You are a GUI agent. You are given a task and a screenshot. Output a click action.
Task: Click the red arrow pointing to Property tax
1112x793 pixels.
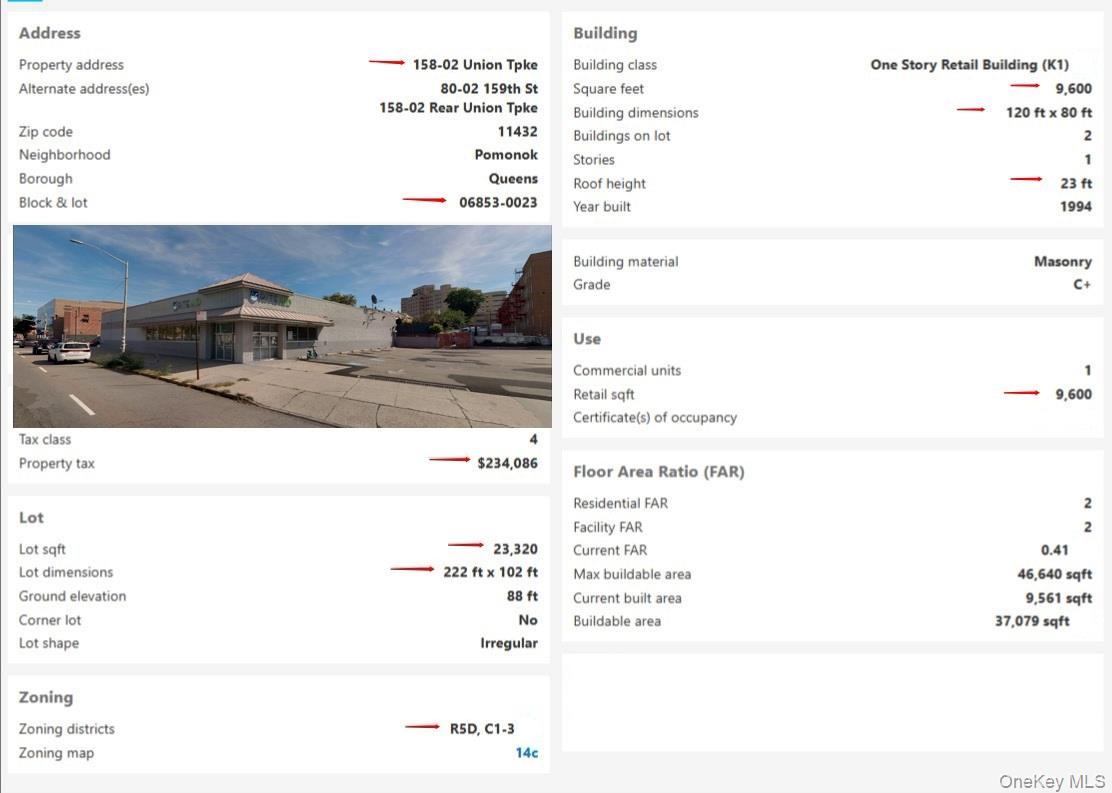[x=449, y=460]
